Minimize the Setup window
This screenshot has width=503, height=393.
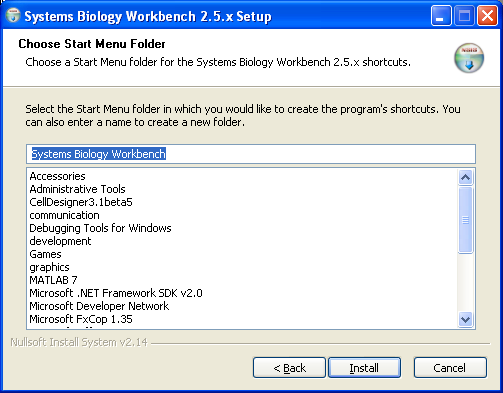(441, 16)
